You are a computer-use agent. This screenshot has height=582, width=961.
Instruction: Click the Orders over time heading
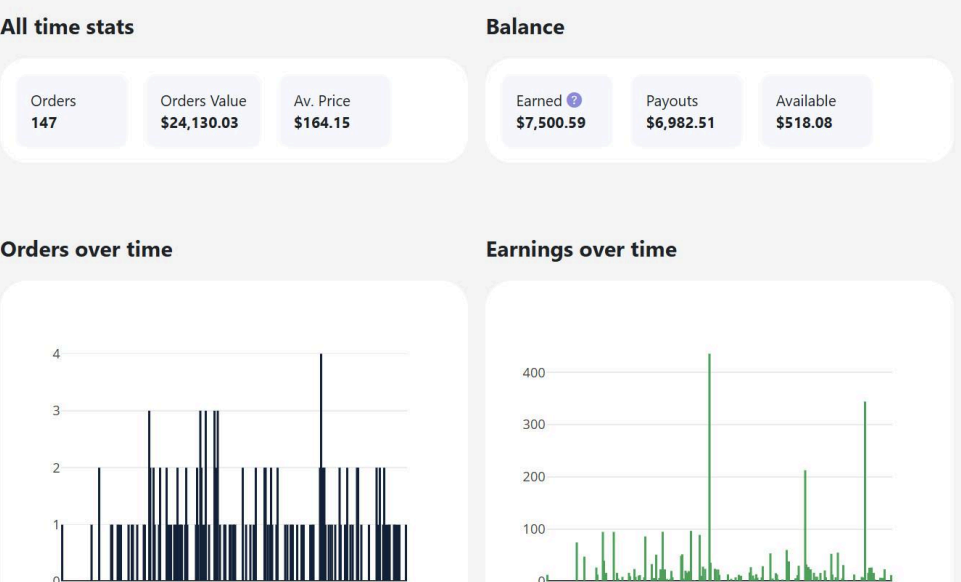(x=86, y=250)
